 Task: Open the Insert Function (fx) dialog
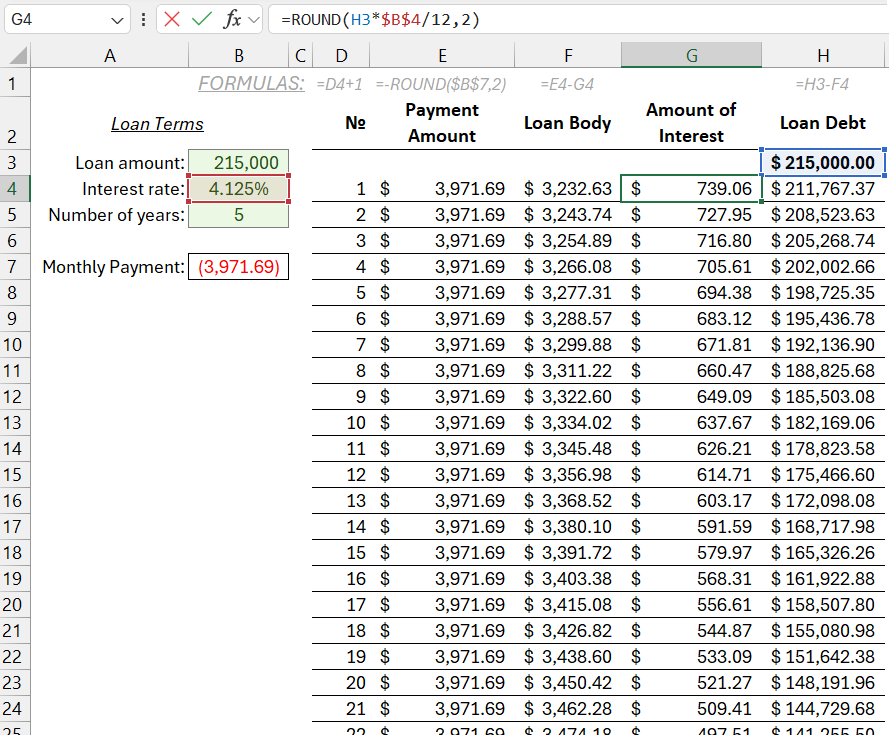click(234, 19)
